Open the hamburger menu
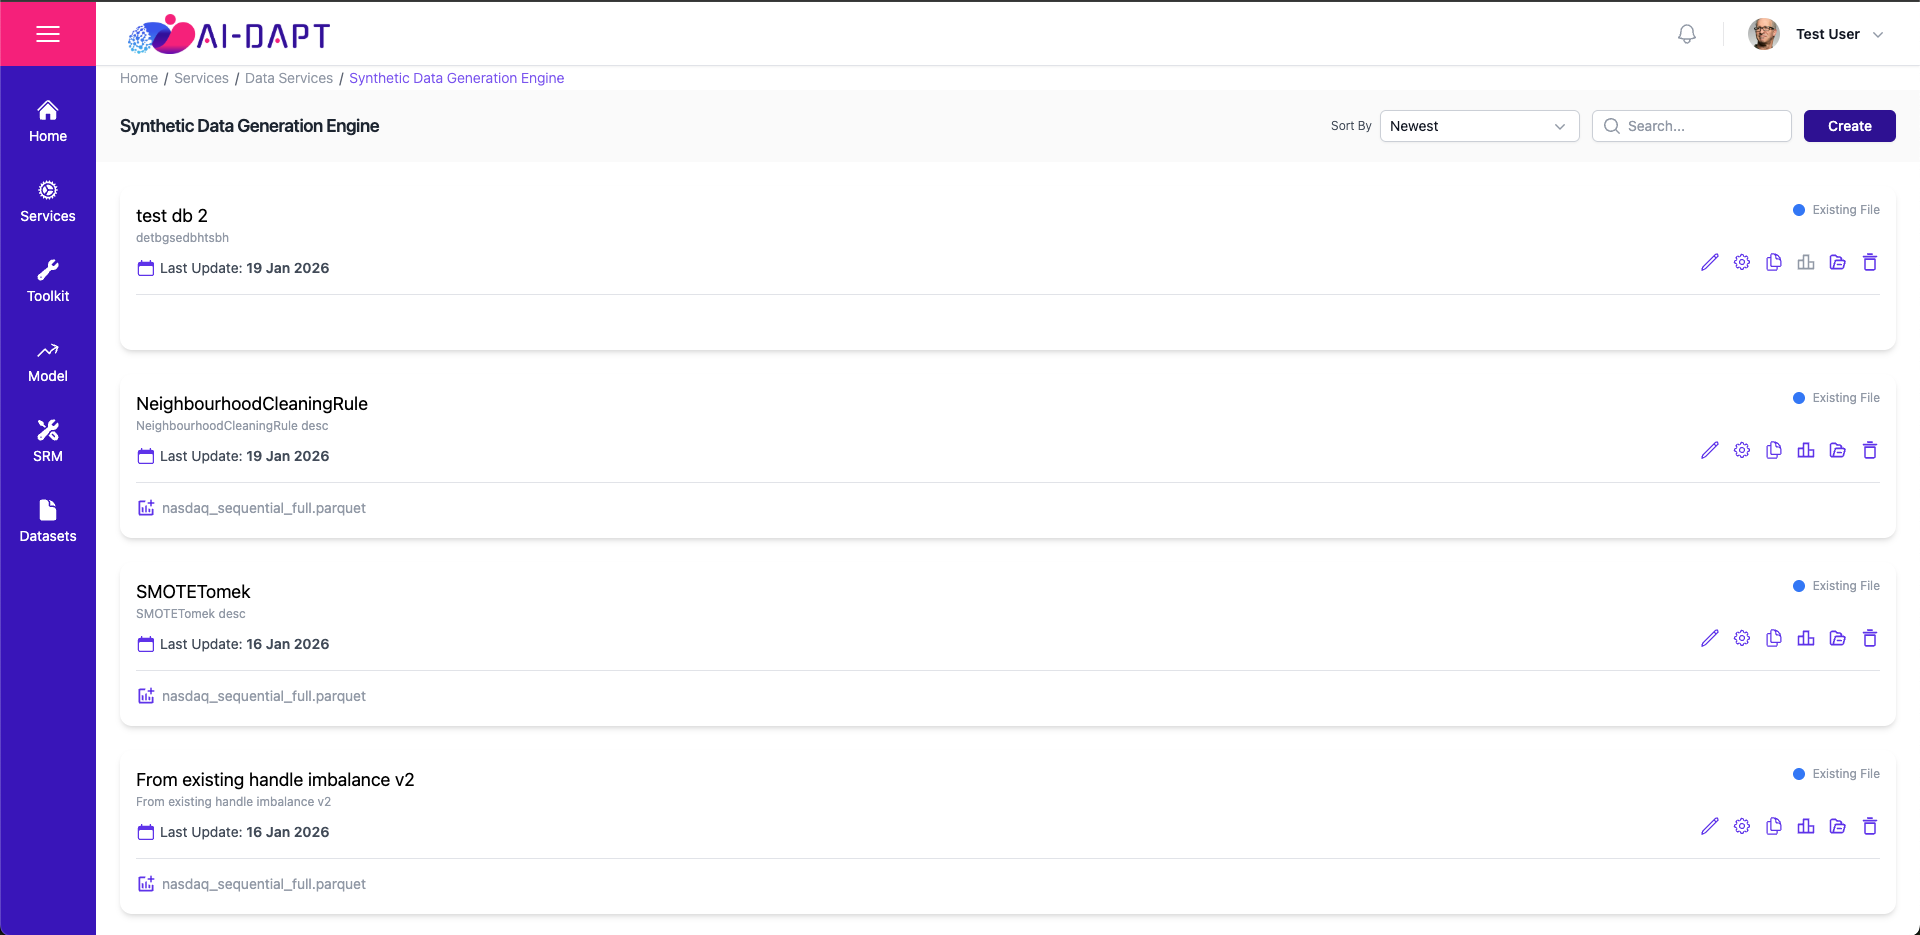1920x935 pixels. click(x=48, y=34)
